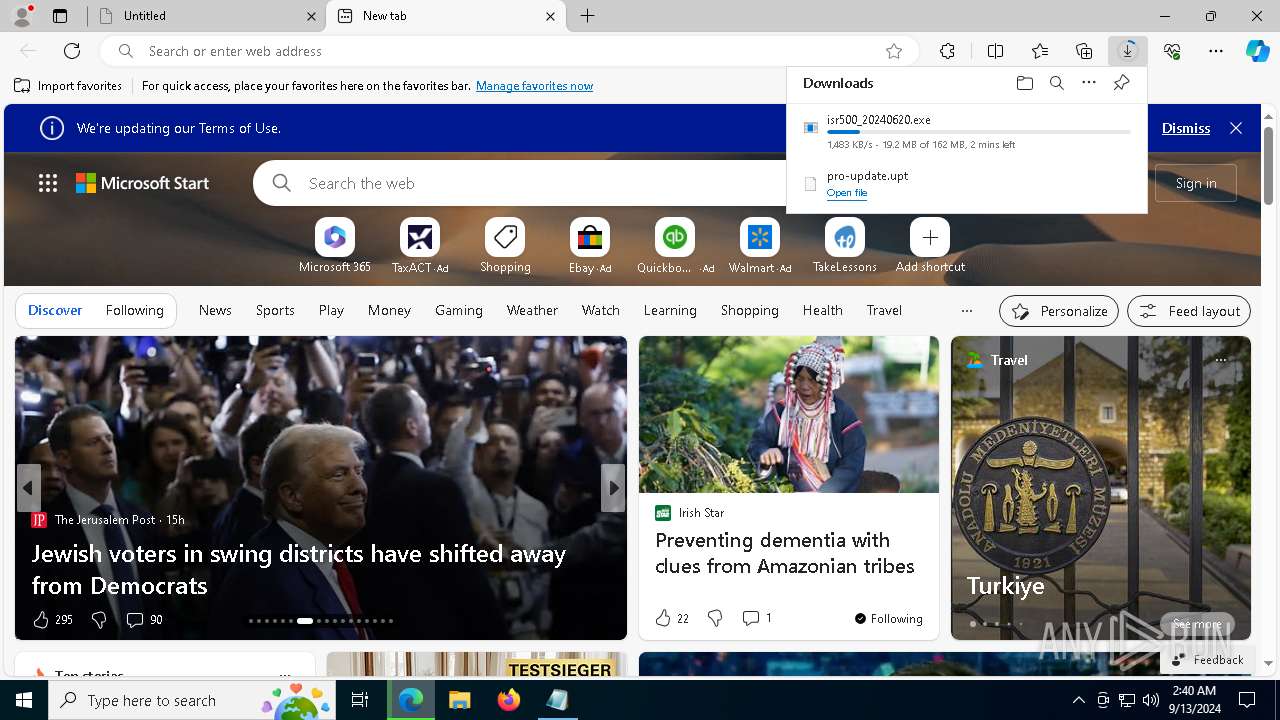
Task: Open the Shopping shortcut tile
Action: point(505,245)
